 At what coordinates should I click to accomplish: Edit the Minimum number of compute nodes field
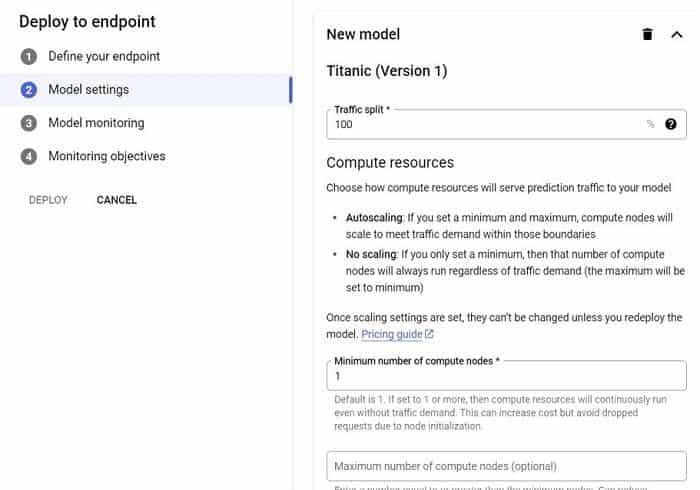click(x=505, y=376)
